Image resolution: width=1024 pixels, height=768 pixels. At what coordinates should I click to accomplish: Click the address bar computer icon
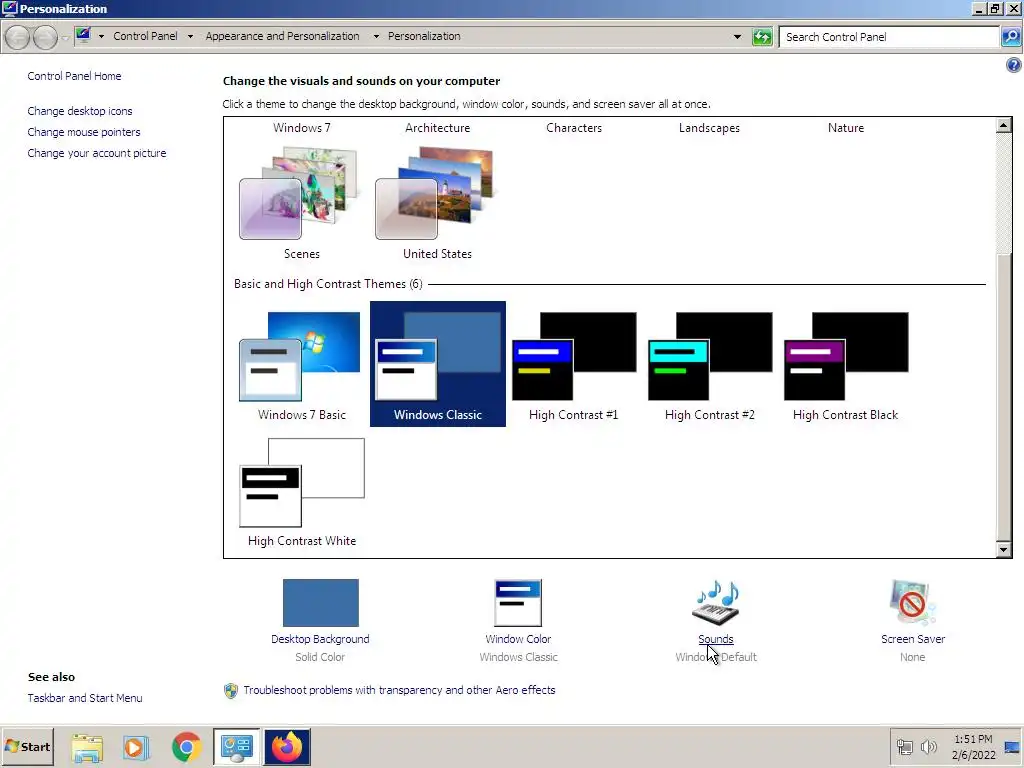pos(83,35)
